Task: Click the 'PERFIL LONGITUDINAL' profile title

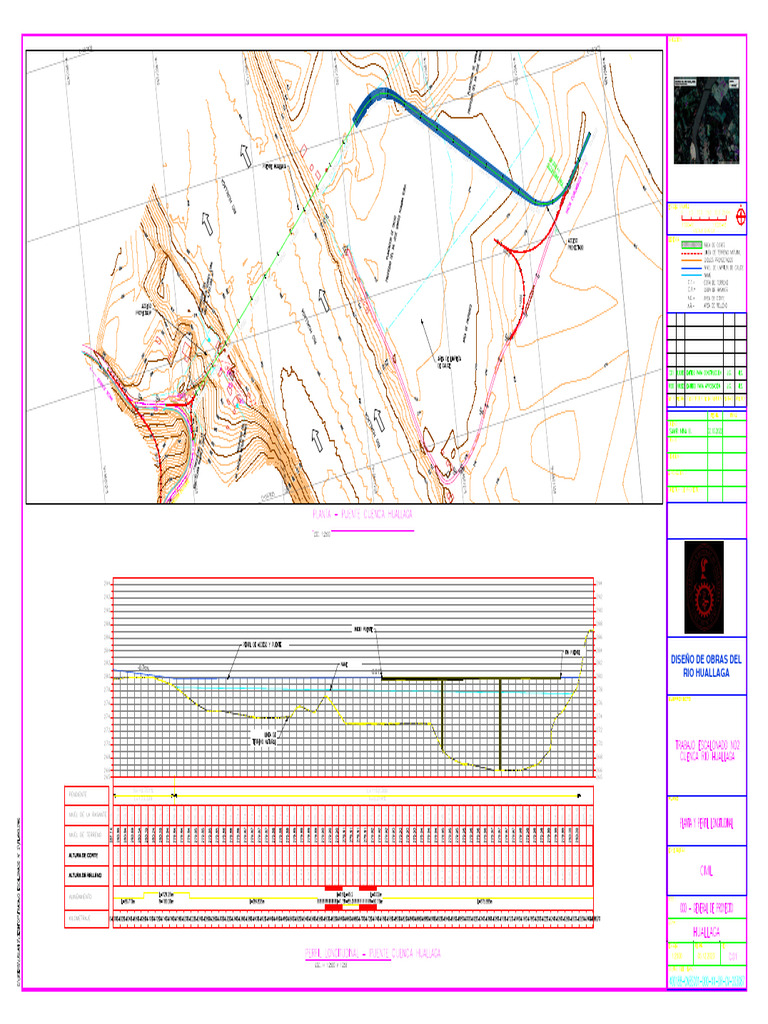Action: [x=370, y=953]
